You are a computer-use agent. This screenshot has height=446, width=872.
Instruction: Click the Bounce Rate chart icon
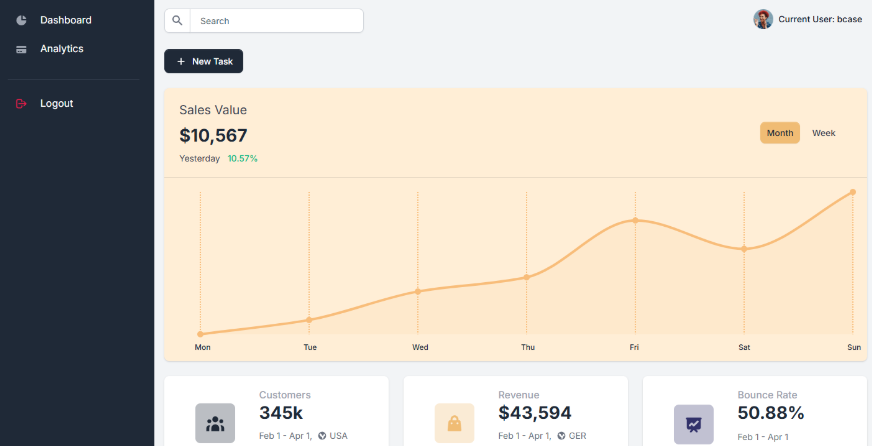(693, 424)
